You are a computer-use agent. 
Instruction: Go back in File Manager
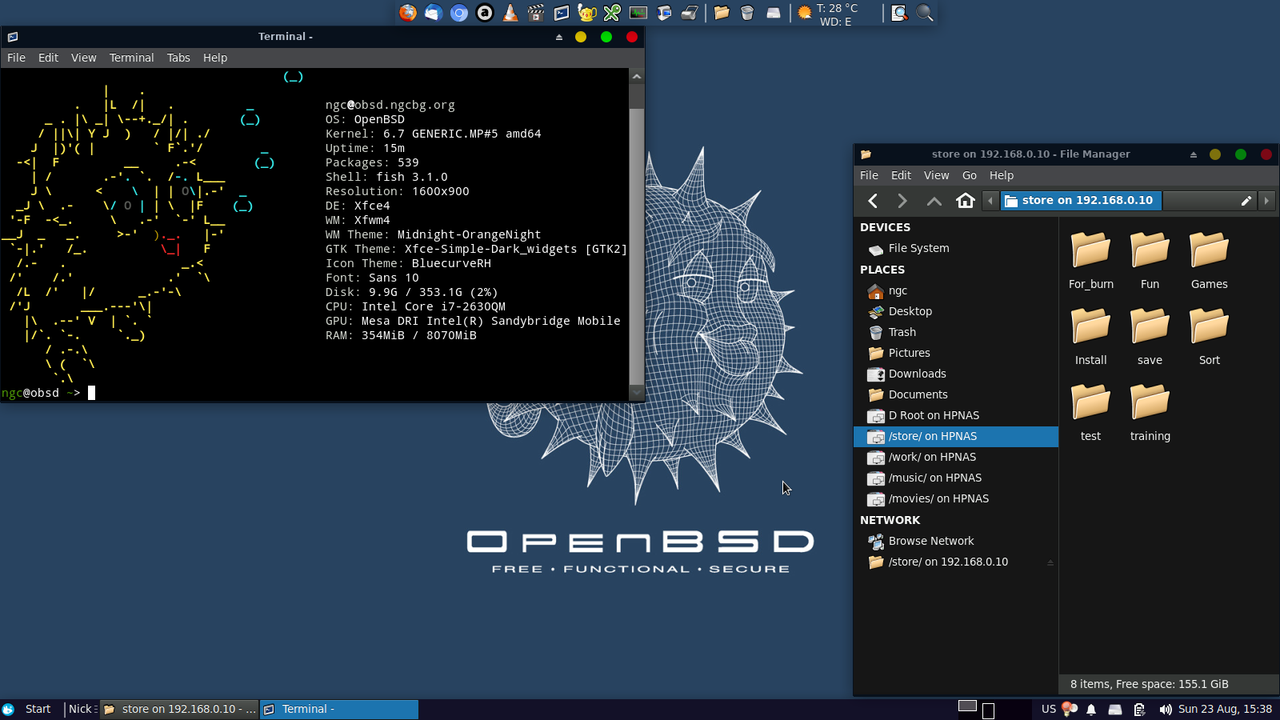tap(873, 201)
